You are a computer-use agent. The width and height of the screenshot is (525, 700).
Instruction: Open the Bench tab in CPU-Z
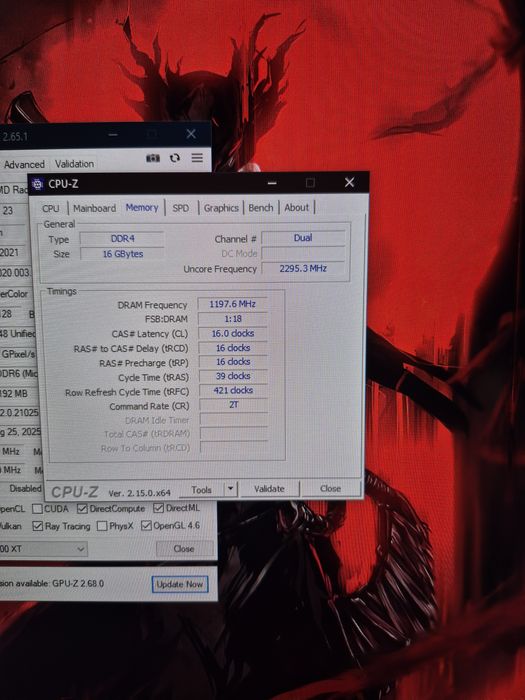click(x=261, y=208)
